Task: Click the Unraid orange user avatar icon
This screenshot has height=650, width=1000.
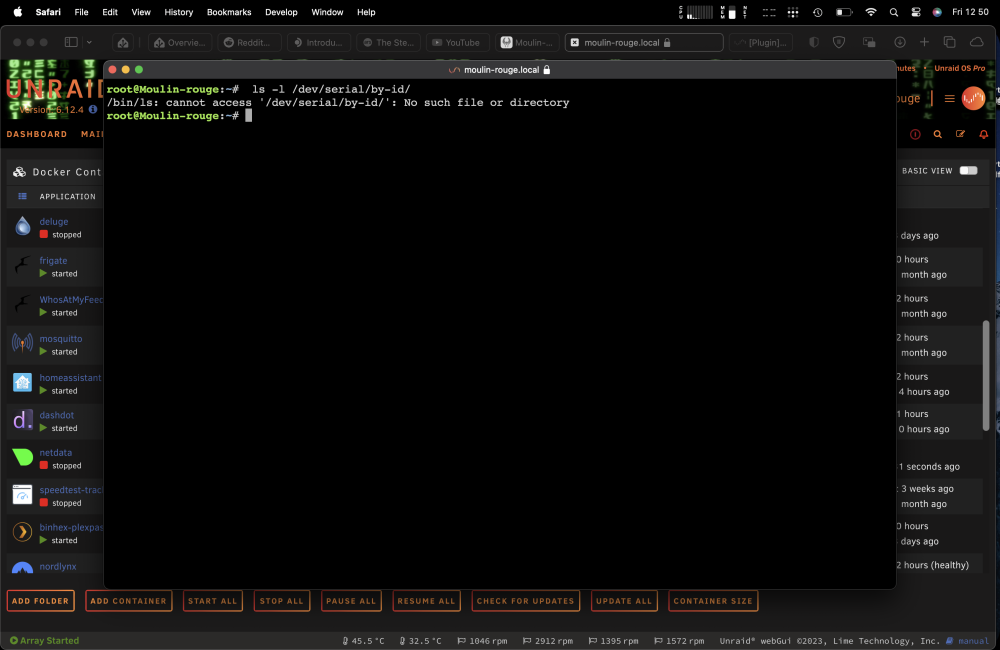Action: [x=973, y=98]
